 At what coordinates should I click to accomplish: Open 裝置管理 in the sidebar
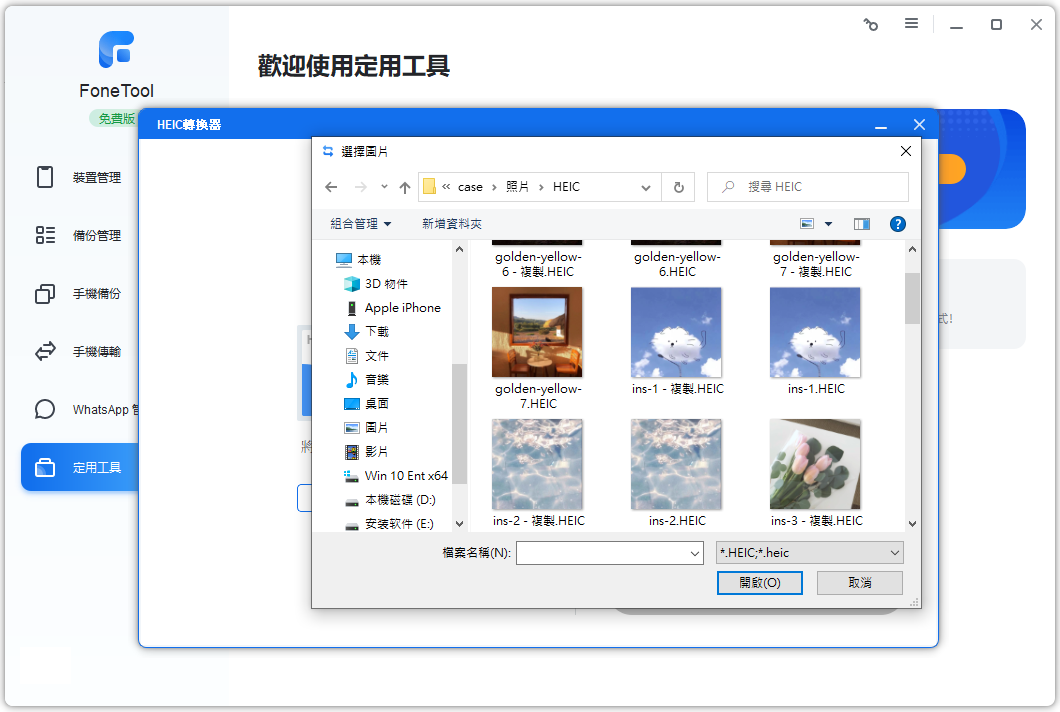coord(96,178)
